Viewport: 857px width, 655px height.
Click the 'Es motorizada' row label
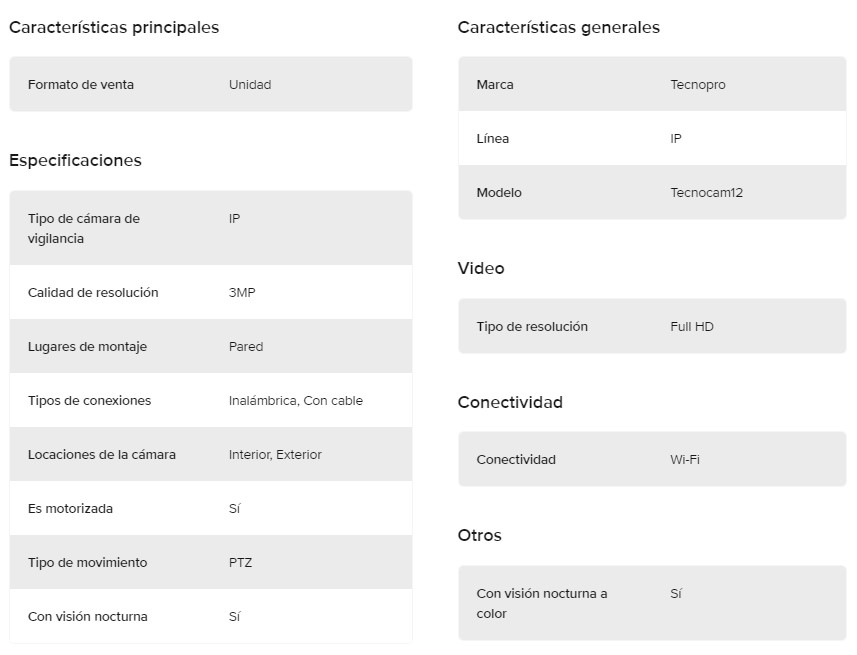(x=70, y=509)
